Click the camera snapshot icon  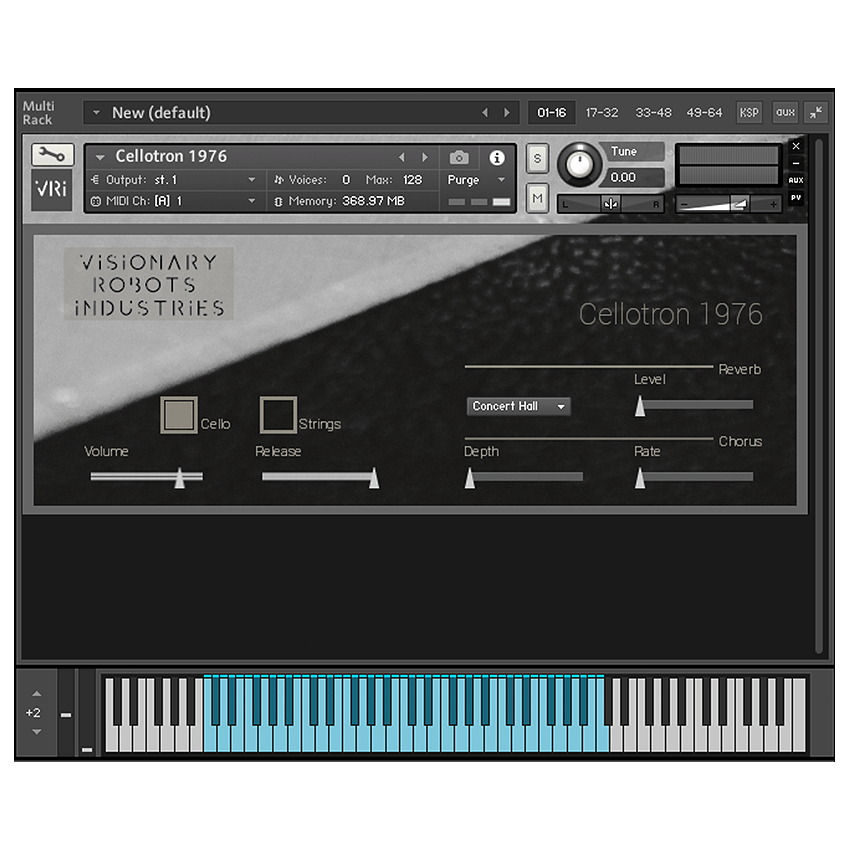pyautogui.click(x=459, y=158)
